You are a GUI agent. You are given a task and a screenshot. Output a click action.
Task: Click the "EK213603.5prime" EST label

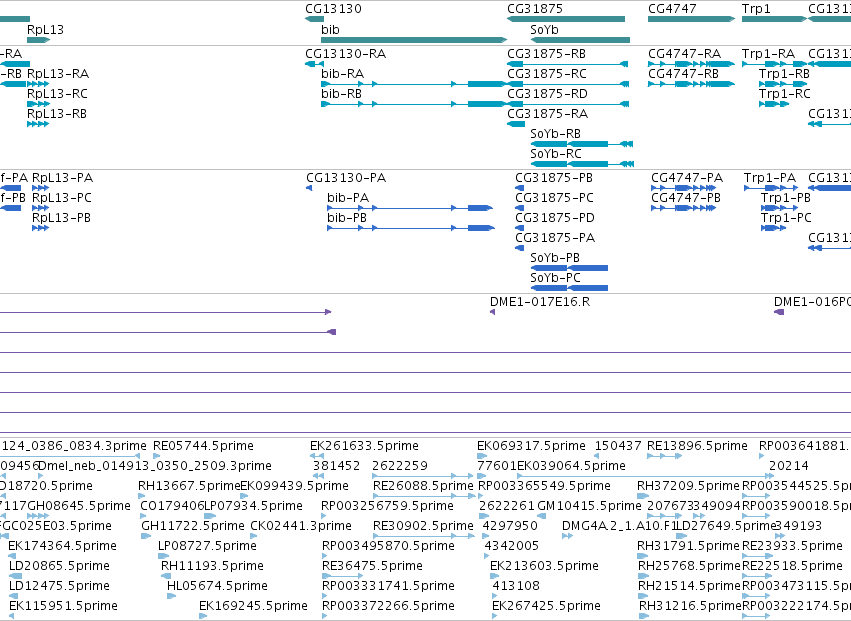coord(544,566)
